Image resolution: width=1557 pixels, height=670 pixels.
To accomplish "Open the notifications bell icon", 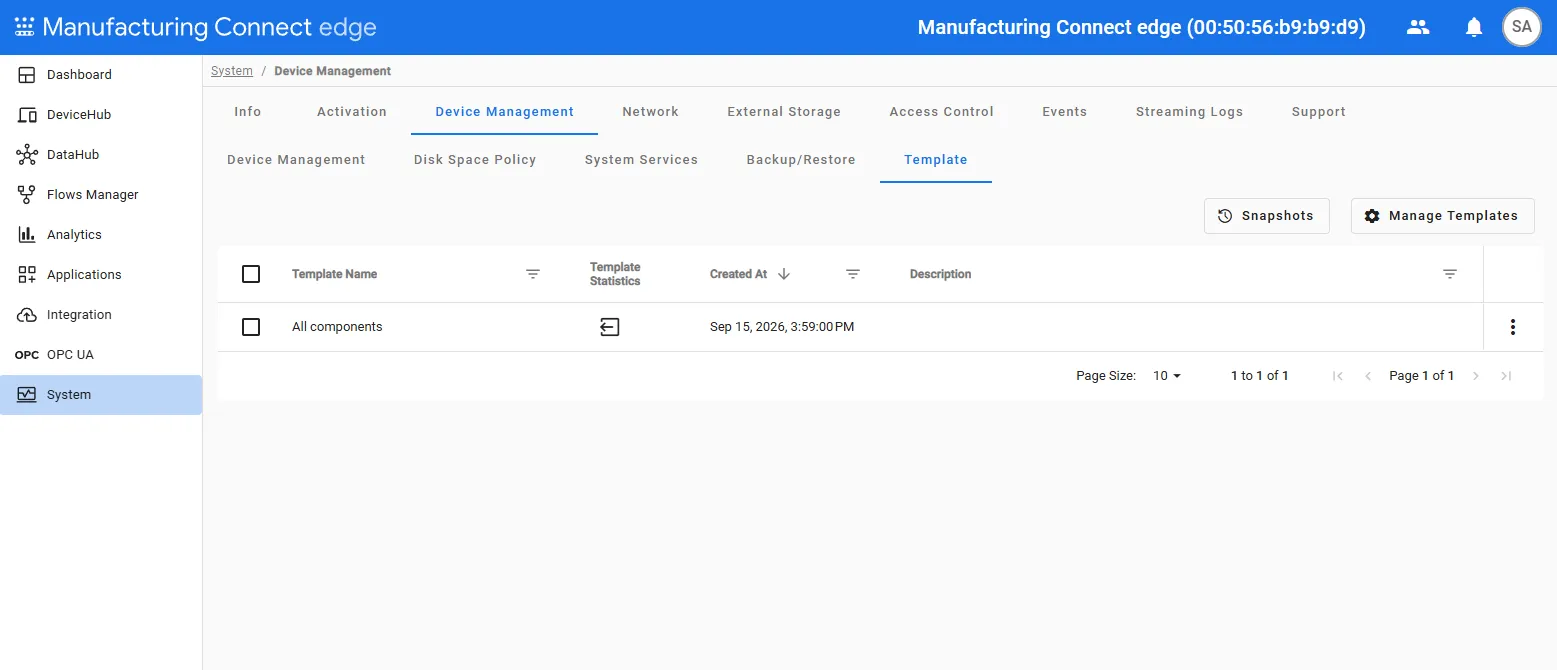I will pyautogui.click(x=1473, y=27).
